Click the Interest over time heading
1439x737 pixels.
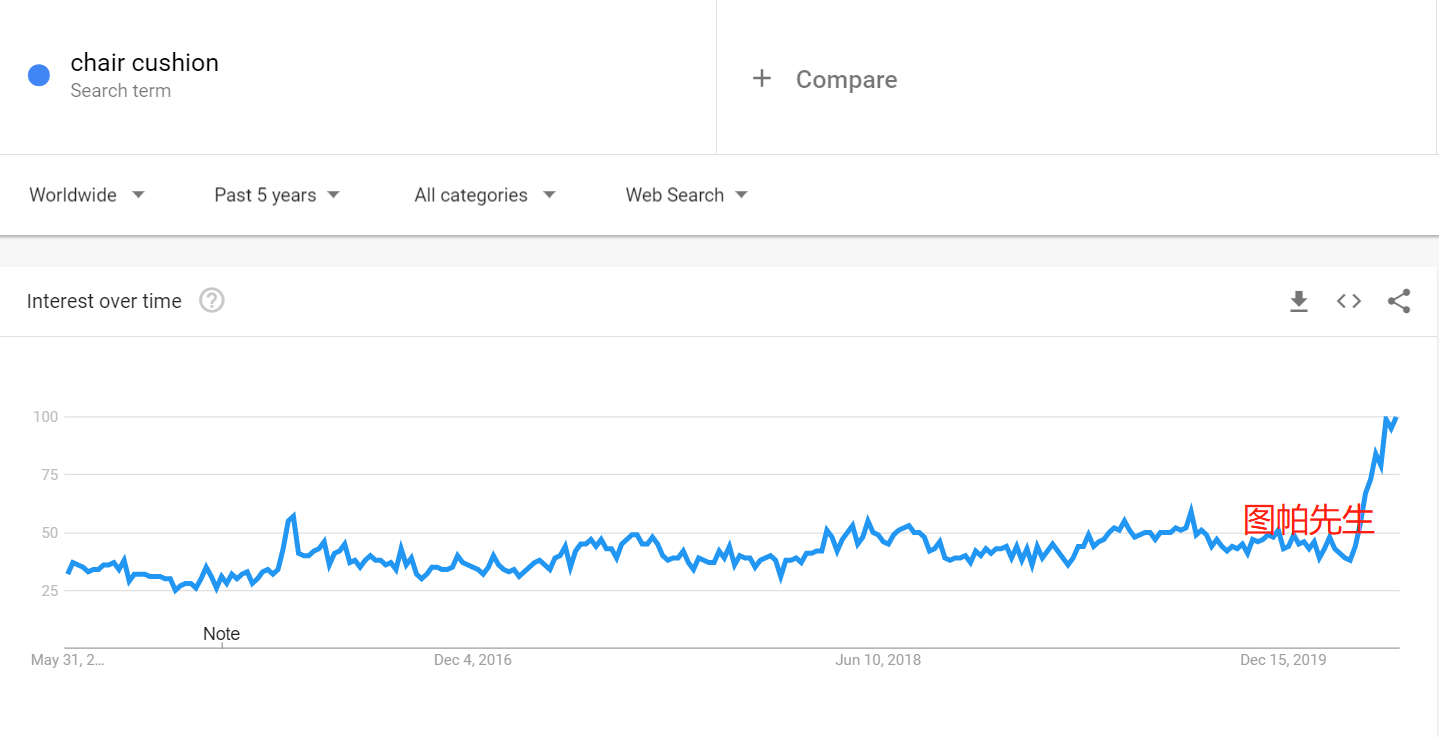pos(104,301)
